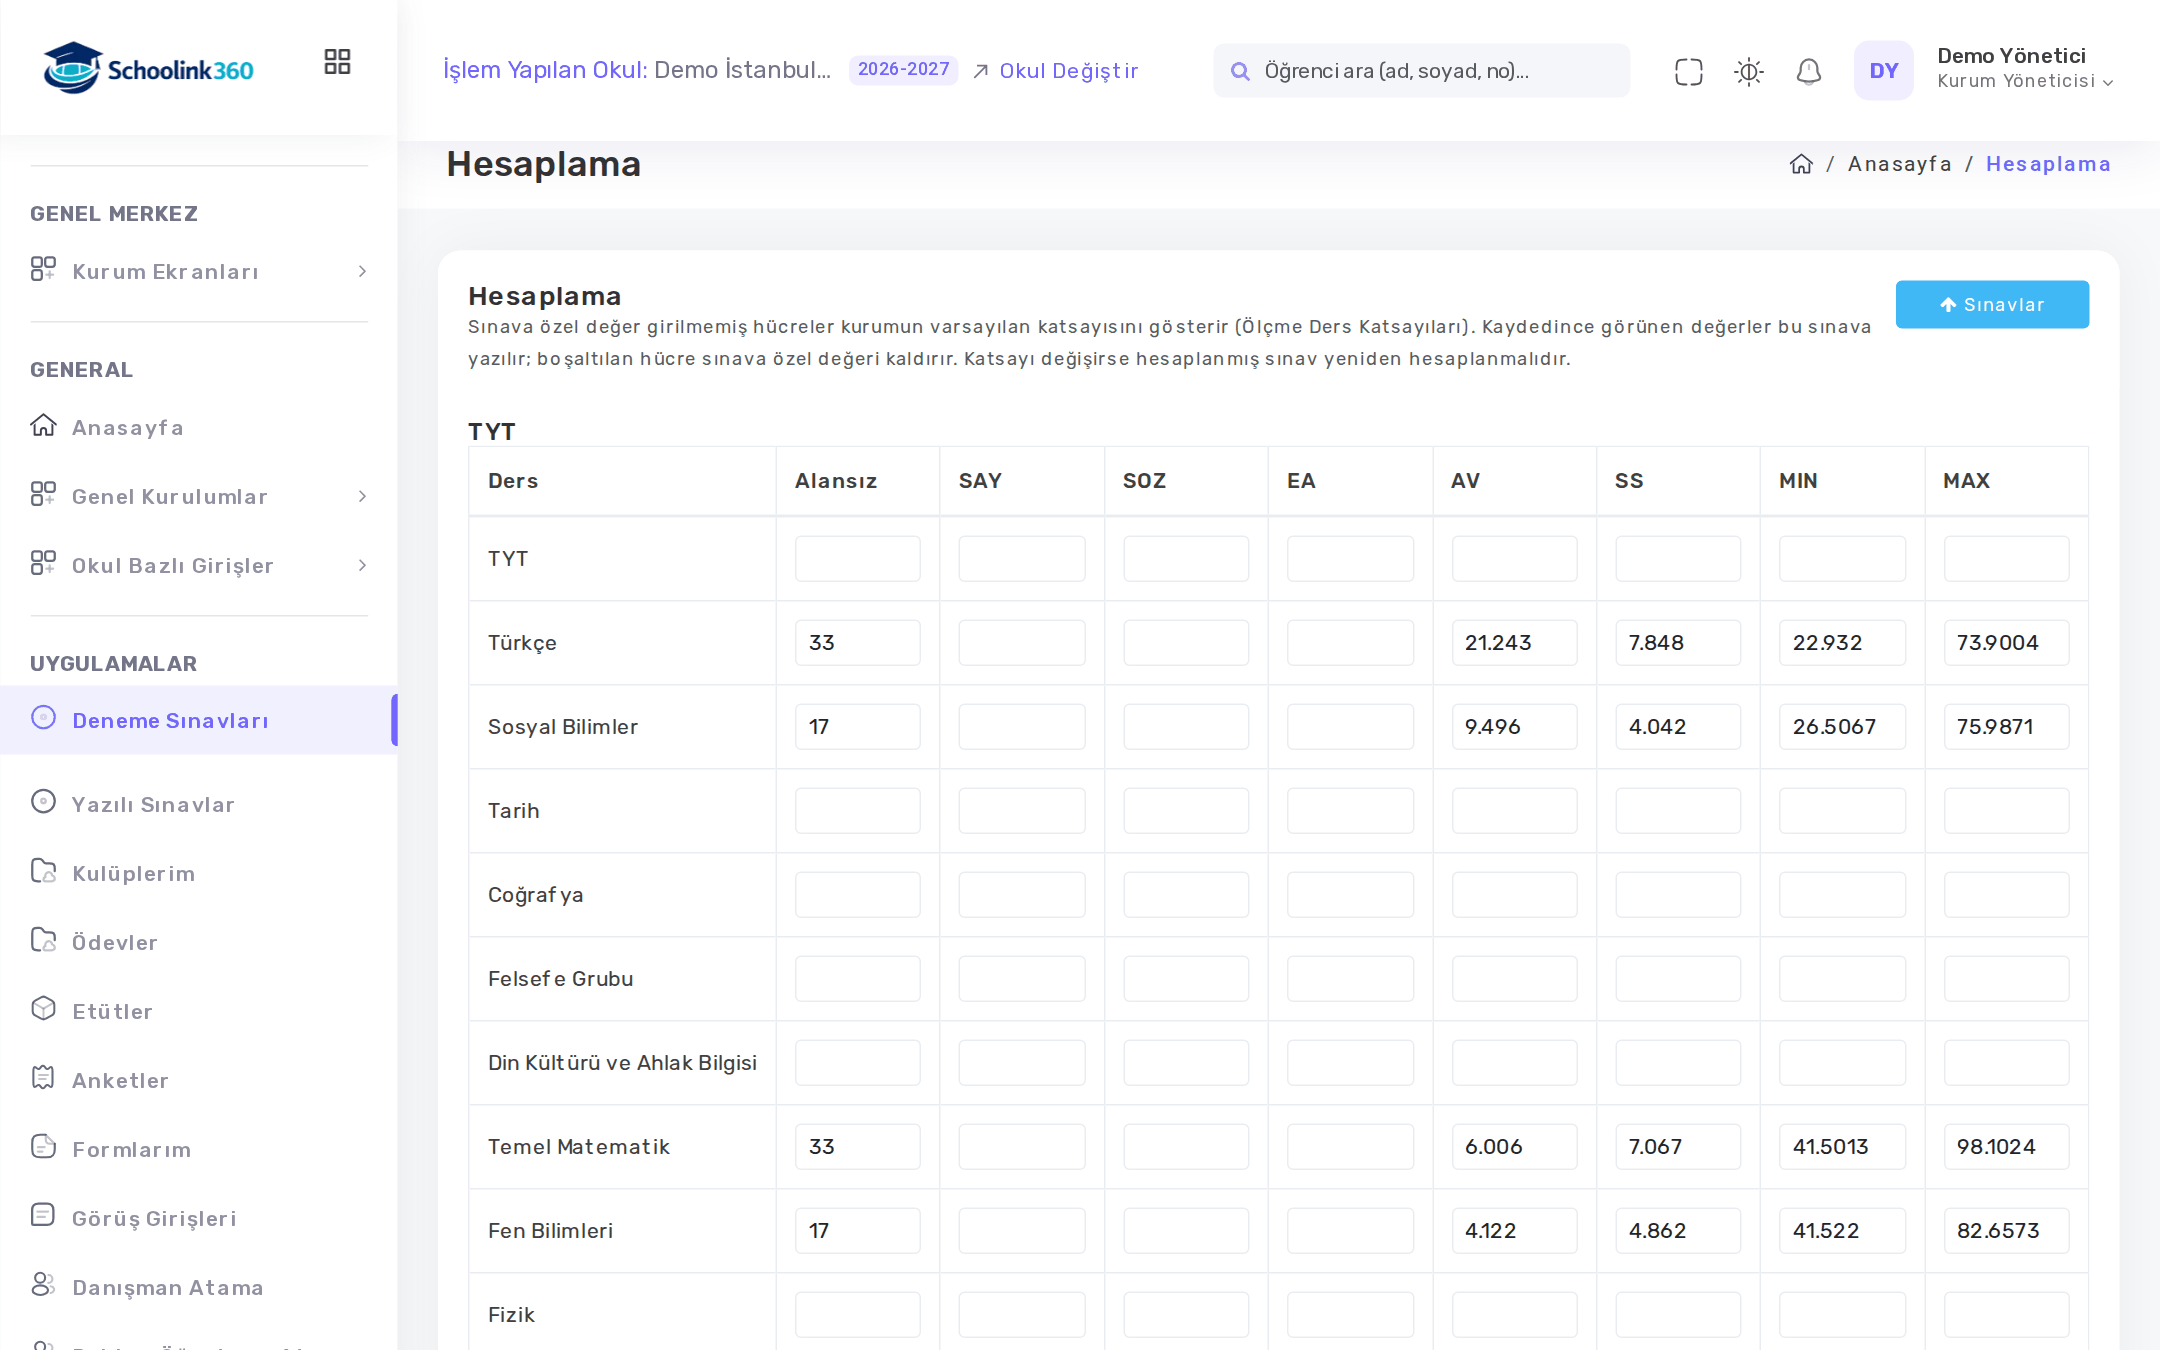Click the Kulüplerim folder icon
Image resolution: width=2160 pixels, height=1350 pixels.
[43, 872]
